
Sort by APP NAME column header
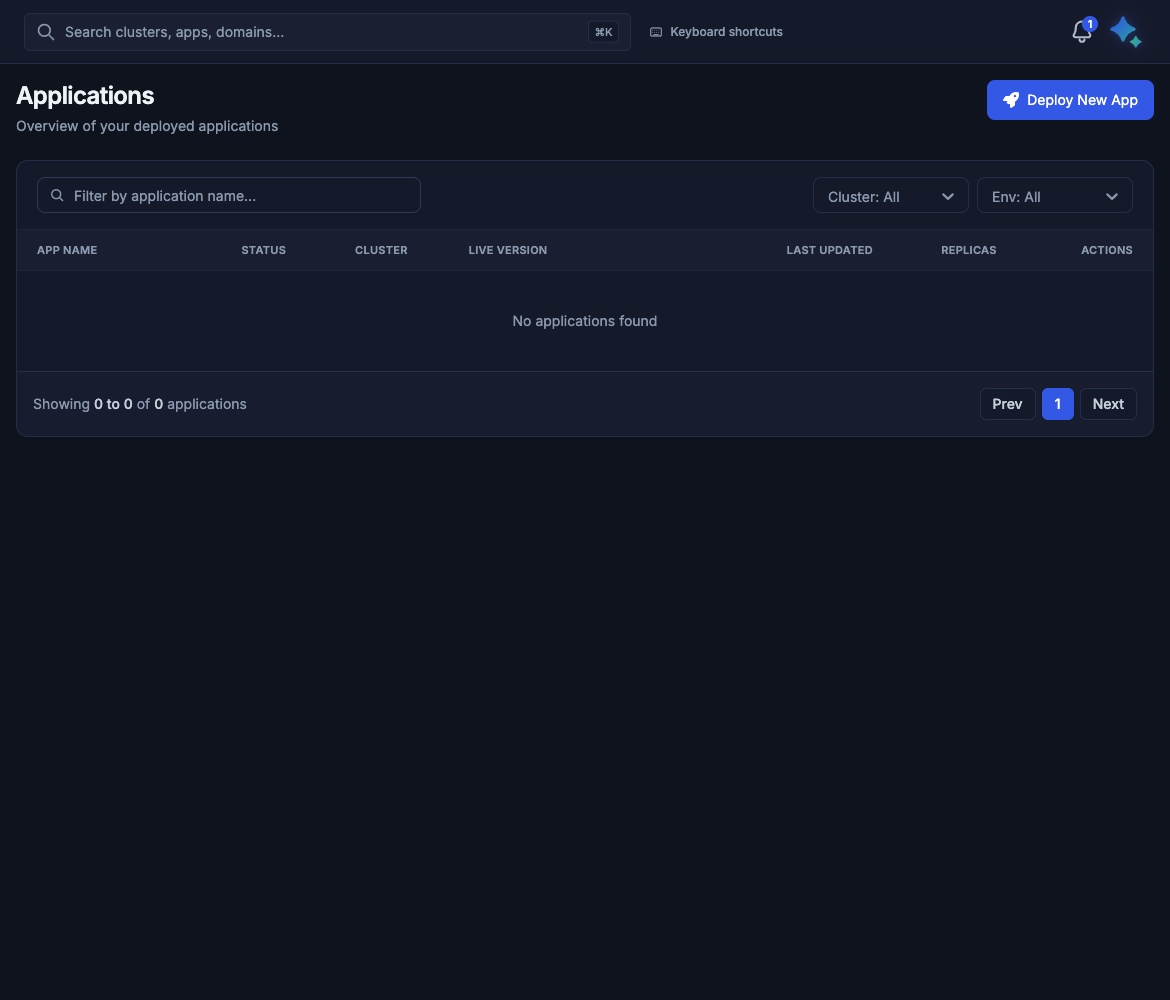click(x=67, y=251)
